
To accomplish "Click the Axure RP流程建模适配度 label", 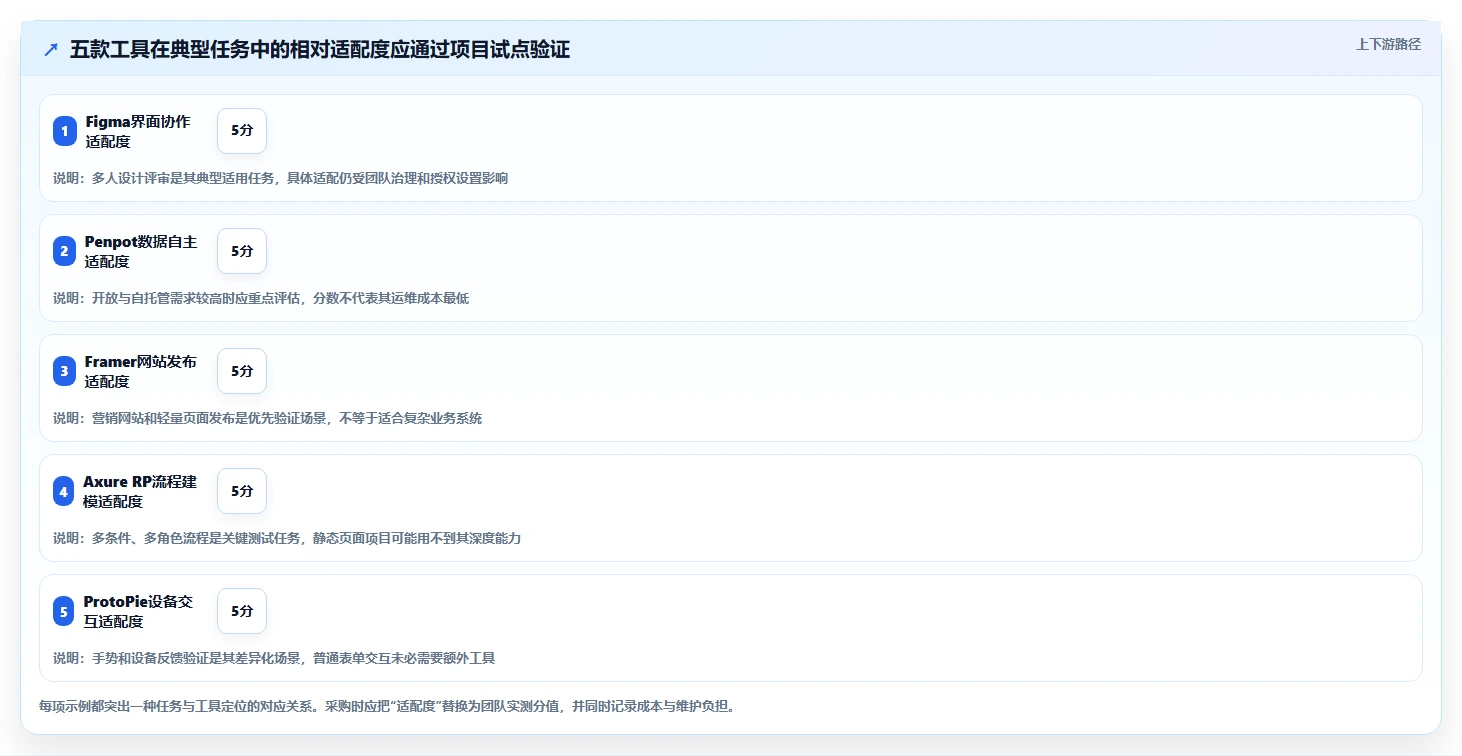I will 141,491.
